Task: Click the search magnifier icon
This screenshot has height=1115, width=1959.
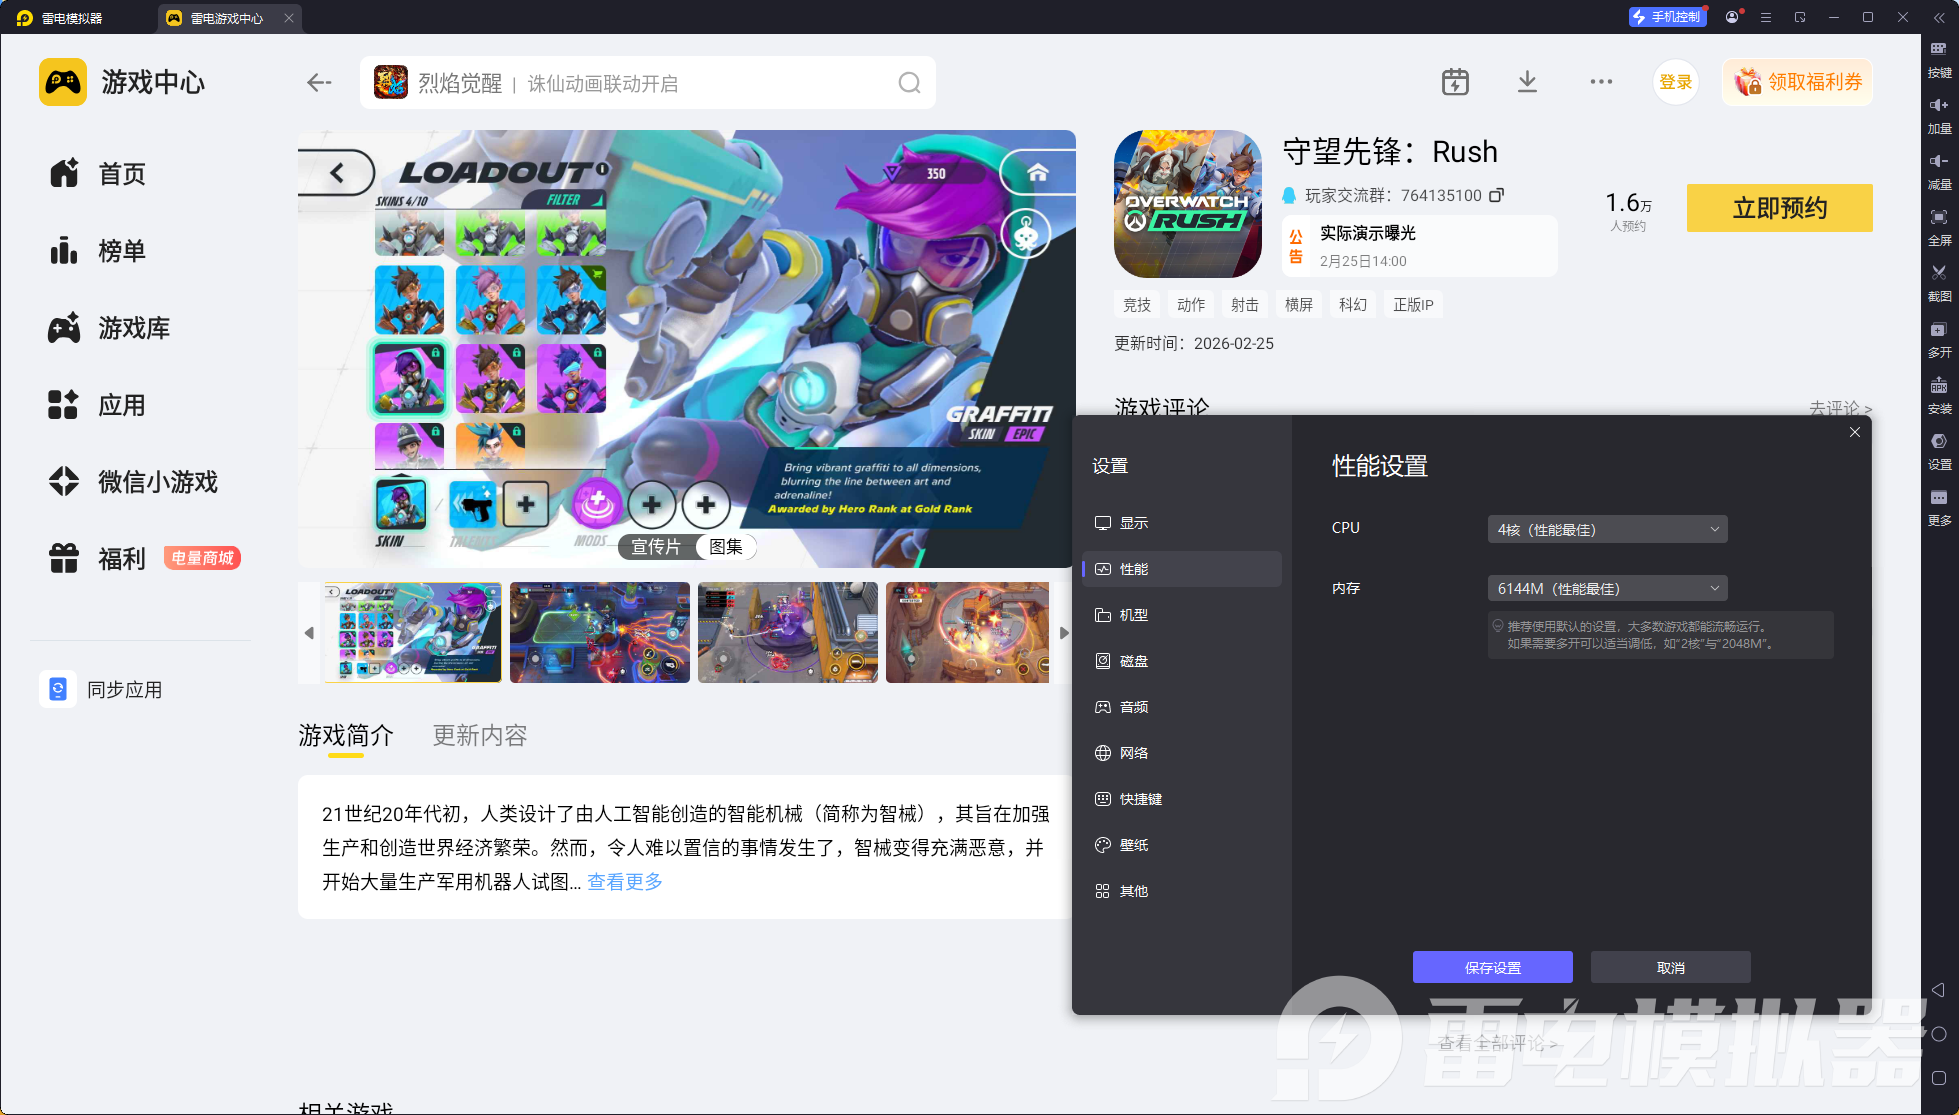Action: click(909, 83)
